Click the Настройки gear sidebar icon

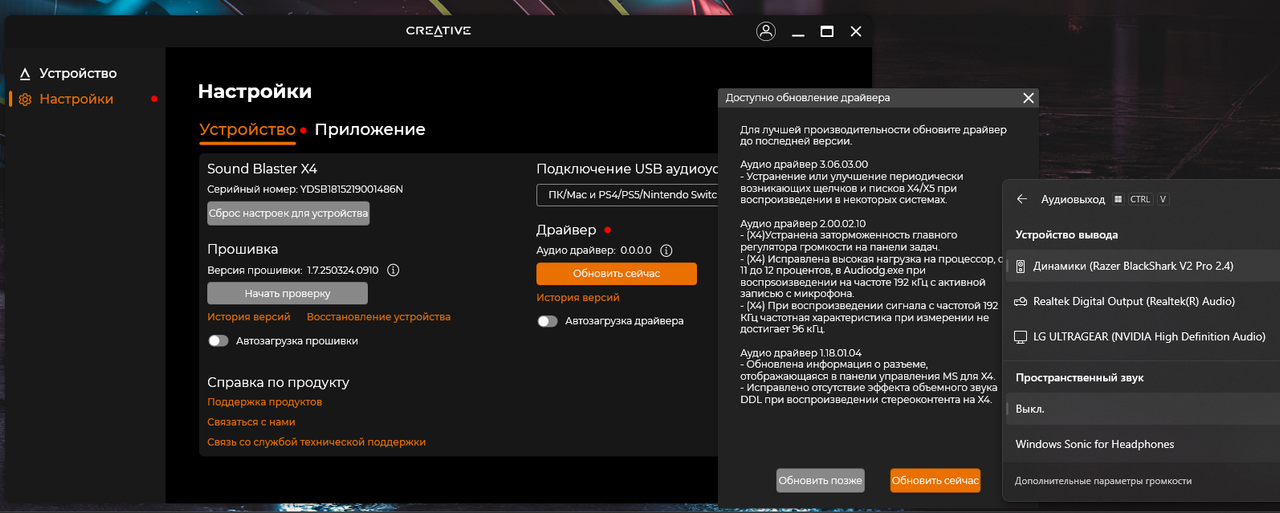(x=25, y=100)
